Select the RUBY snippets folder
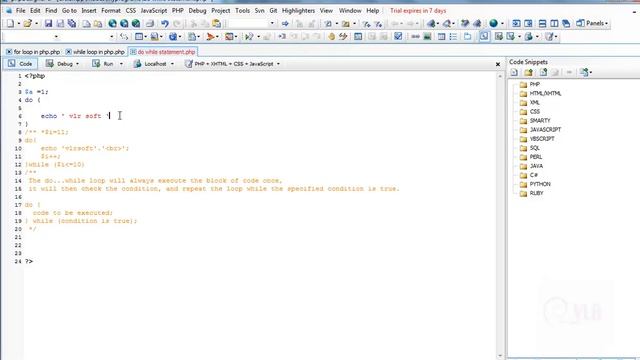640x360 pixels. [531, 193]
